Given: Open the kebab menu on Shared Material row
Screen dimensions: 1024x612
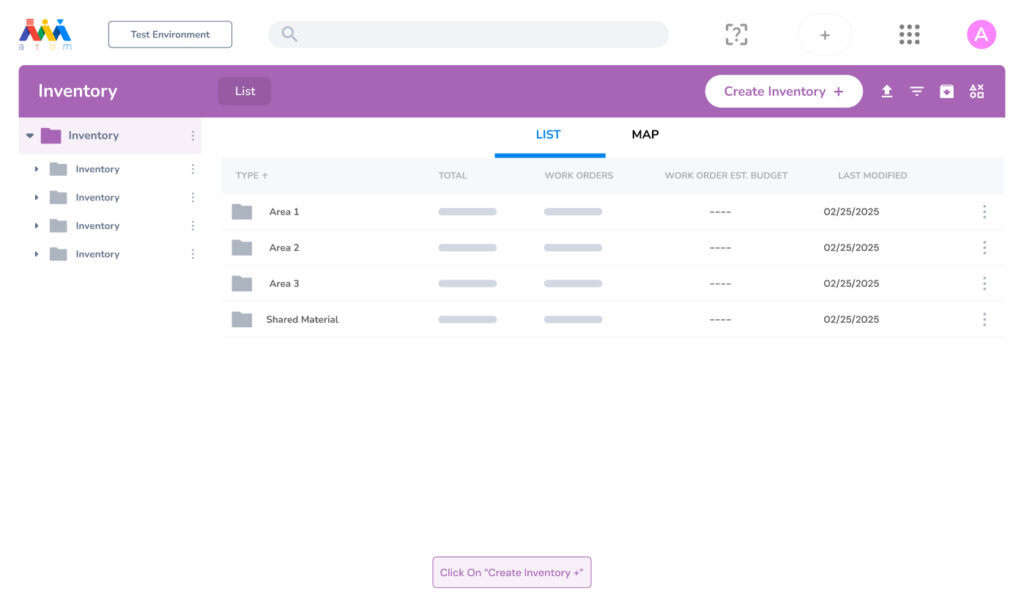Looking at the screenshot, I should pos(984,319).
